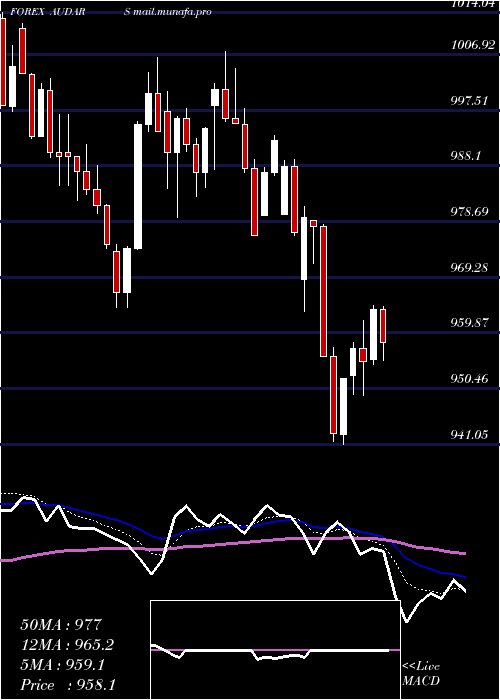Screen dimensions: 500x700
Task: Click the FOREX AUDAR chart title
Action: coord(48,12)
